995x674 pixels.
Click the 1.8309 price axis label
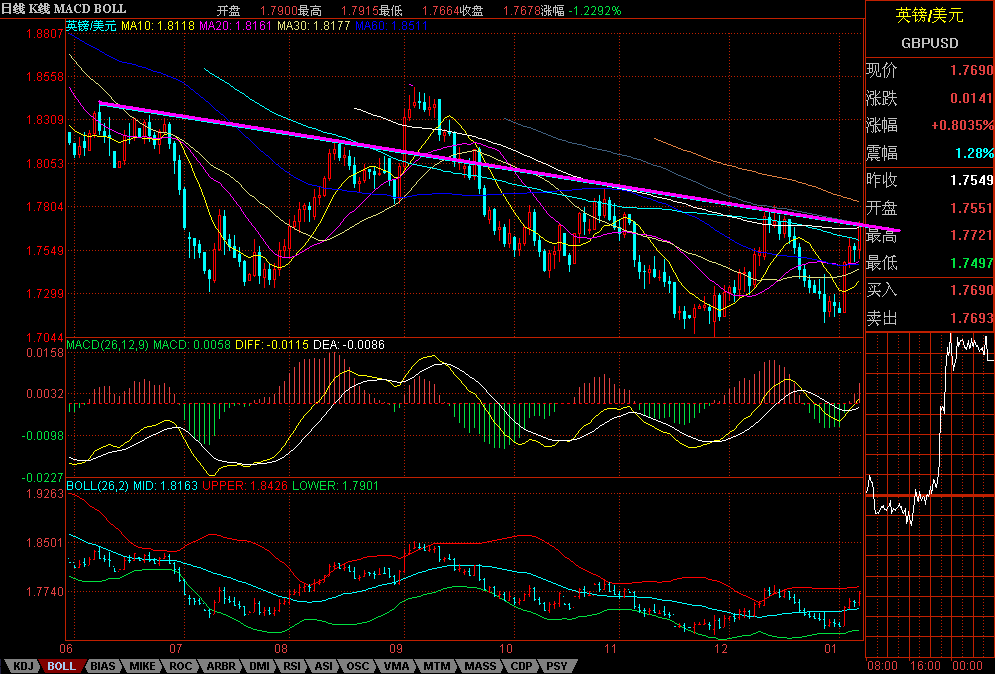coord(45,120)
